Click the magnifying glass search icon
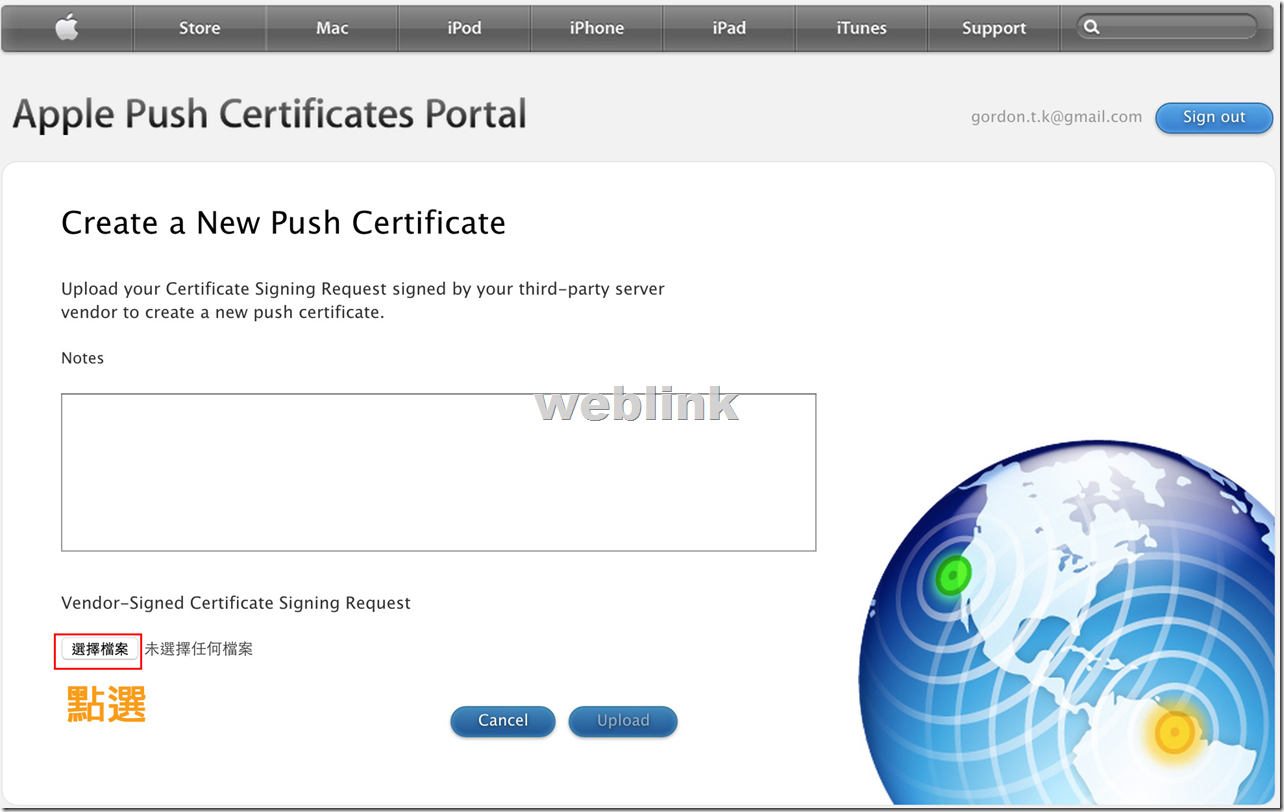1284x812 pixels. click(x=1092, y=27)
